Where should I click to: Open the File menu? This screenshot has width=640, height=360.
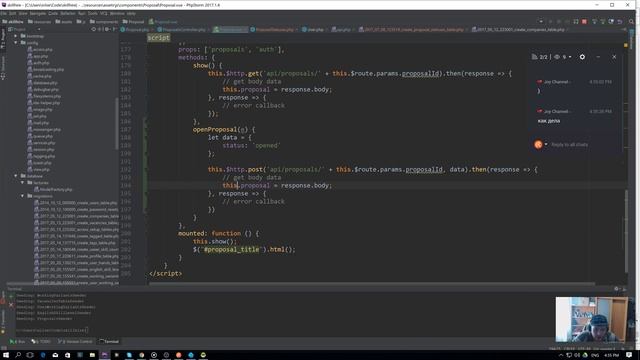[4, 13]
